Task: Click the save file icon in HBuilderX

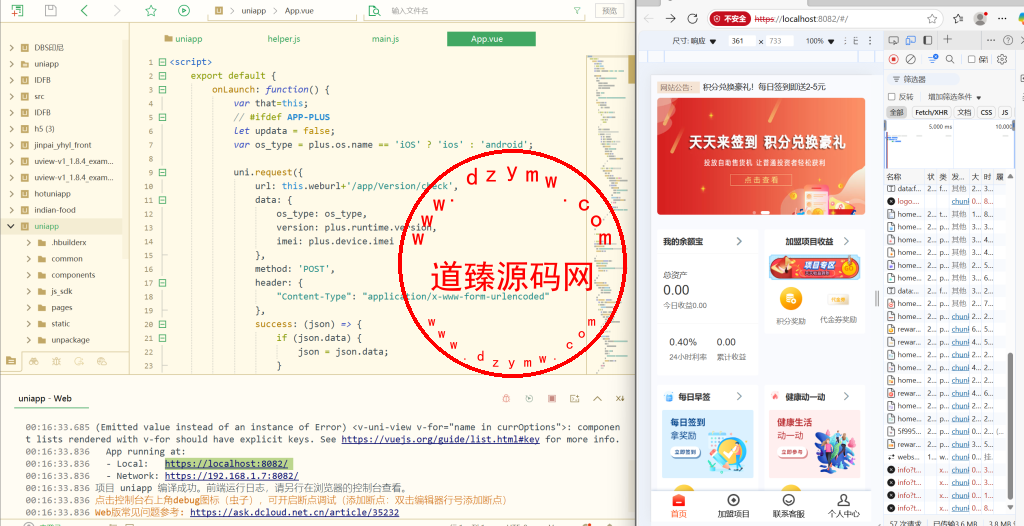Action: point(50,10)
